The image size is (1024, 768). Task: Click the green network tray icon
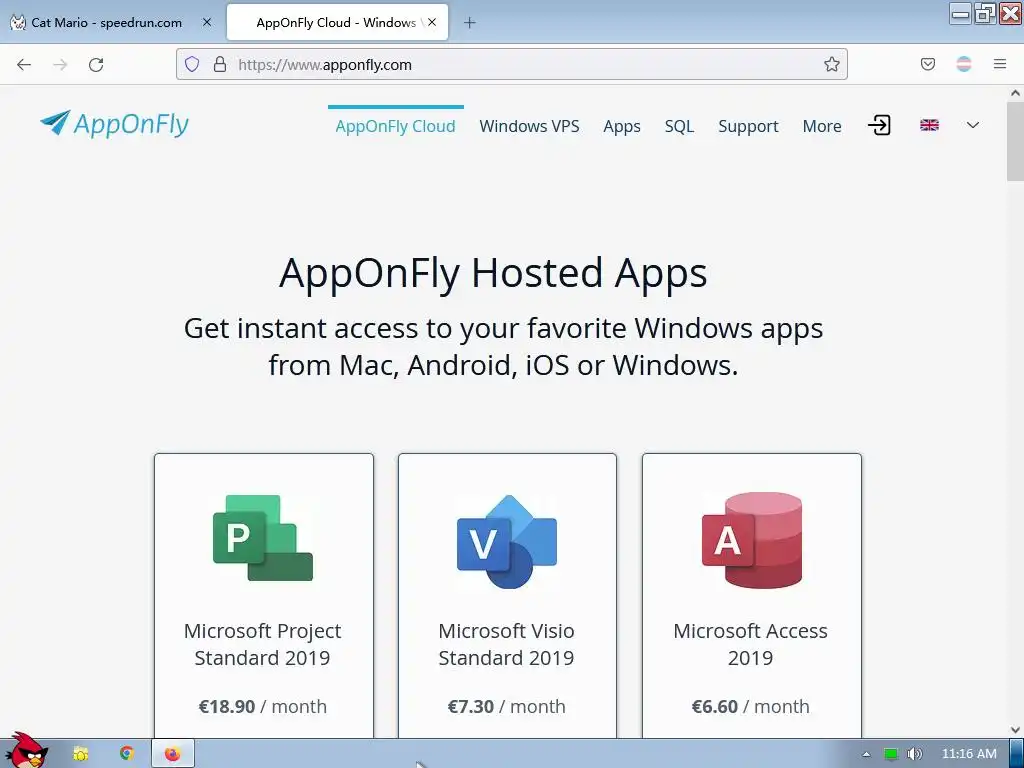891,754
